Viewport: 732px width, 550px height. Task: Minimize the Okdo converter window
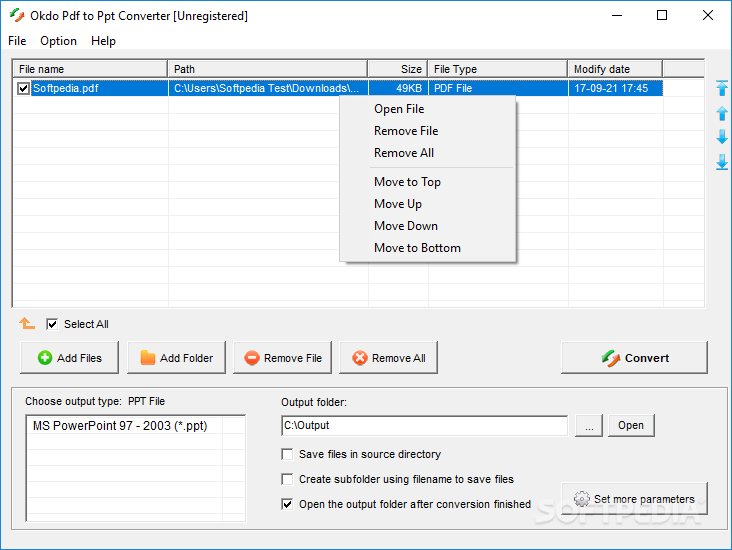pos(617,15)
